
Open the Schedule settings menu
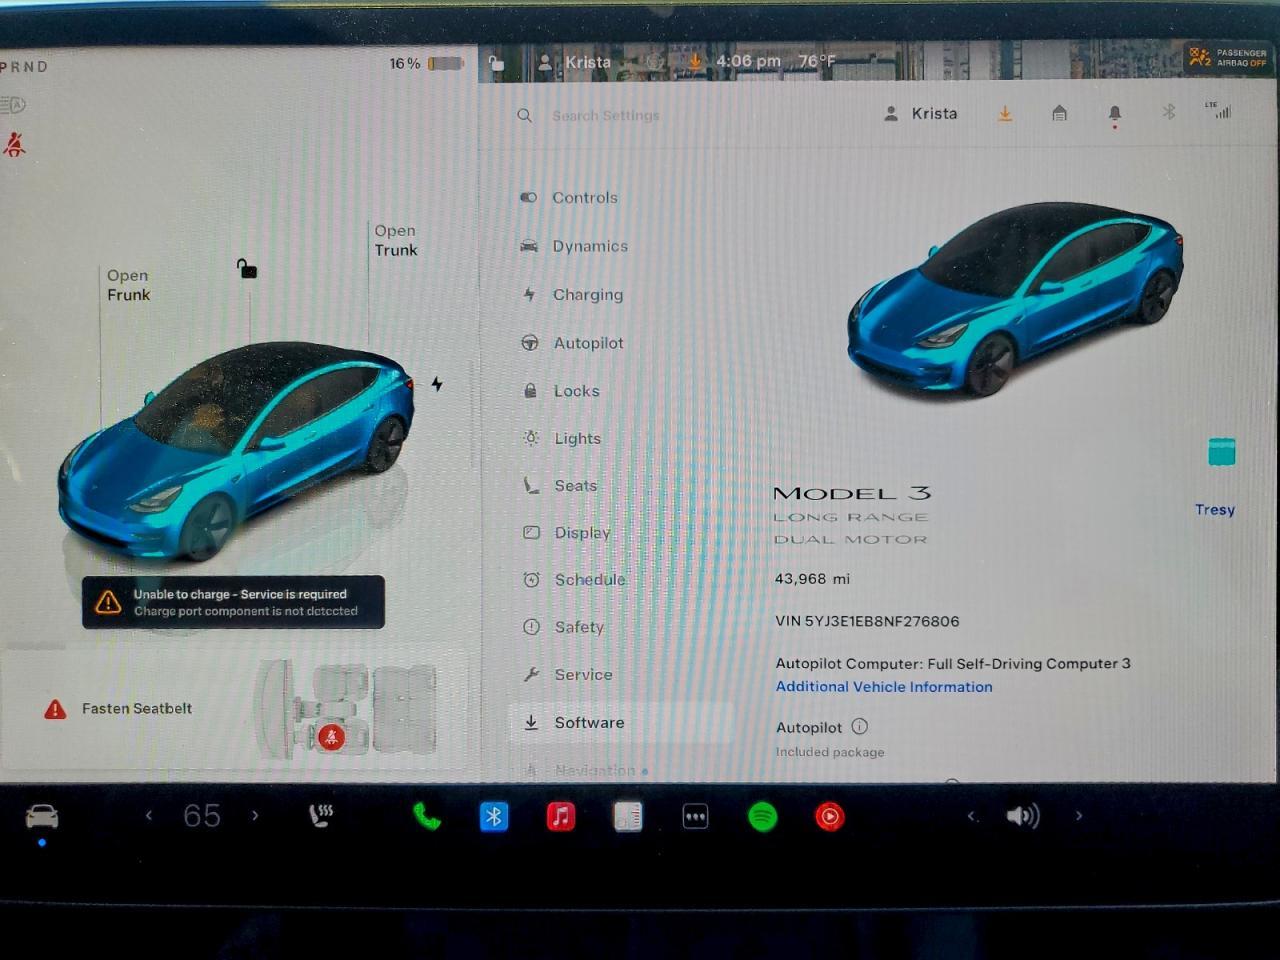pyautogui.click(x=574, y=580)
